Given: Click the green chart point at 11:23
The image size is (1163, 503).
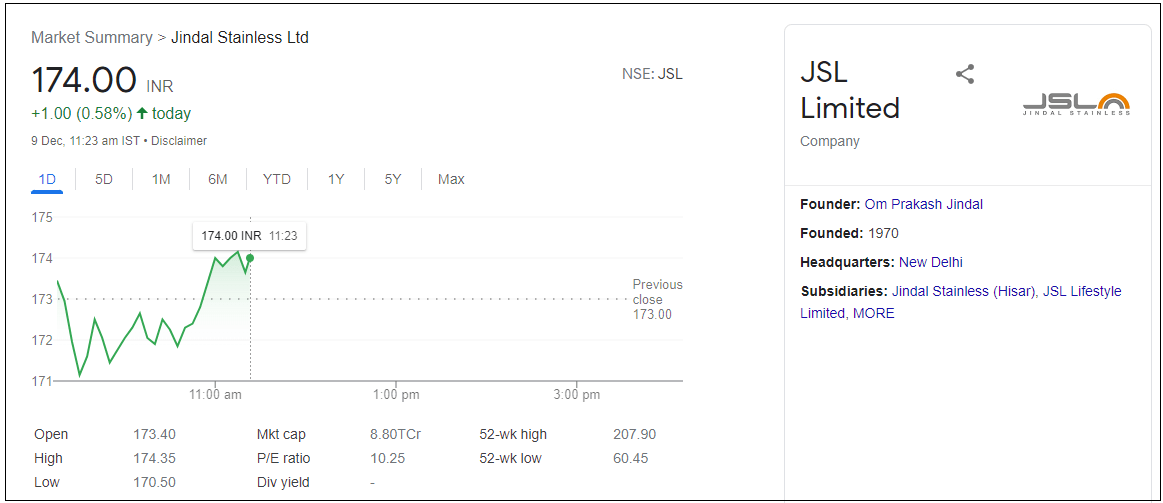Looking at the screenshot, I should 250,257.
